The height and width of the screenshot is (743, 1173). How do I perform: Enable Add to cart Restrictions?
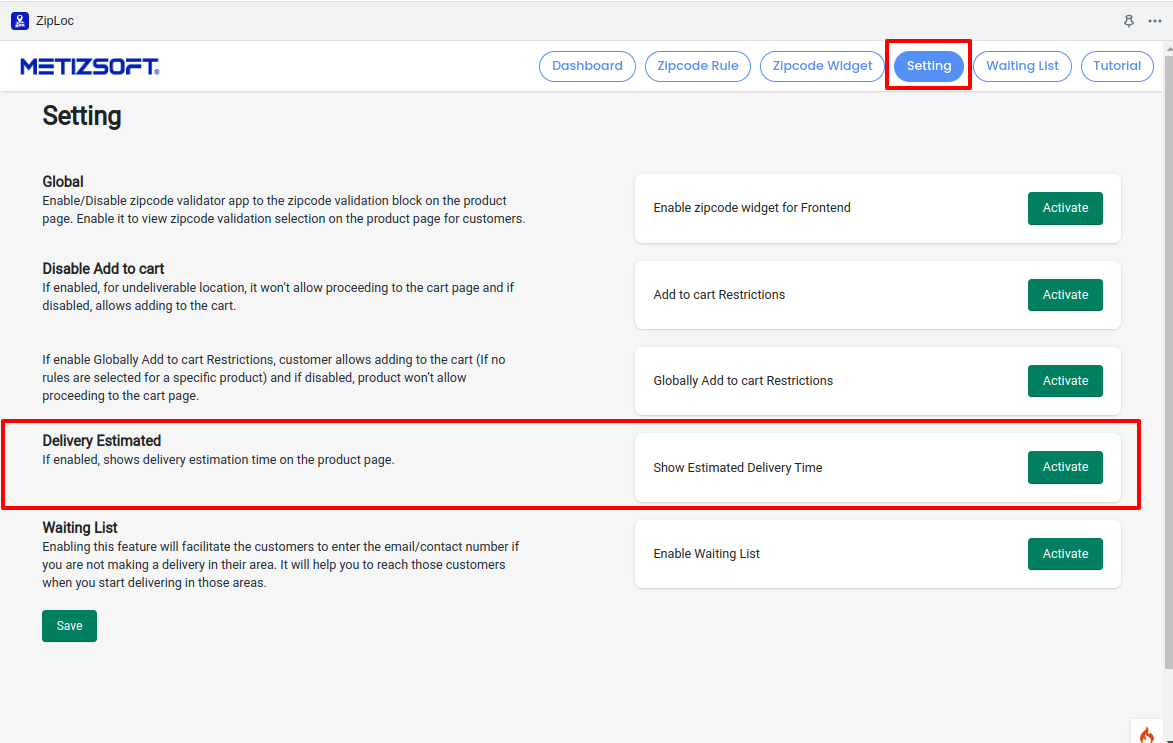click(1065, 295)
